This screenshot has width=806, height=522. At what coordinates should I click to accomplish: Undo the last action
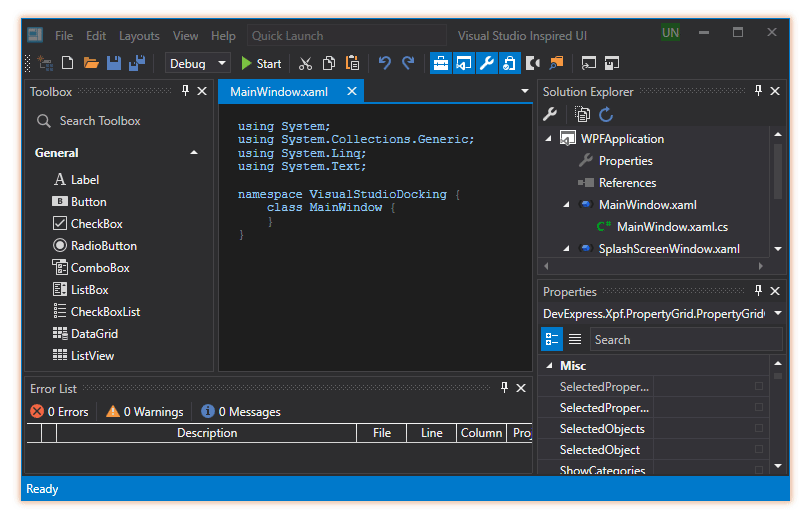(x=384, y=63)
